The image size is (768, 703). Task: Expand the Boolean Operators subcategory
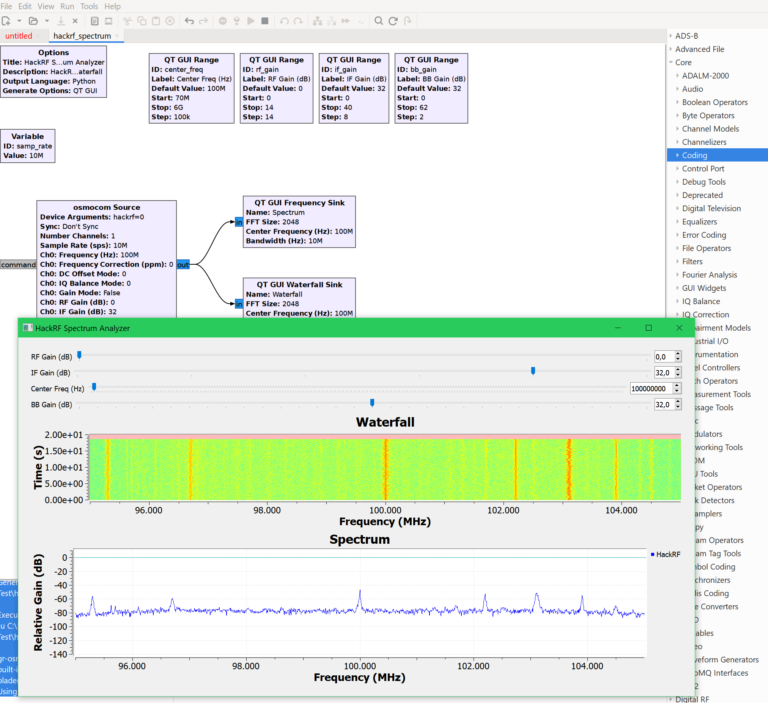677,102
